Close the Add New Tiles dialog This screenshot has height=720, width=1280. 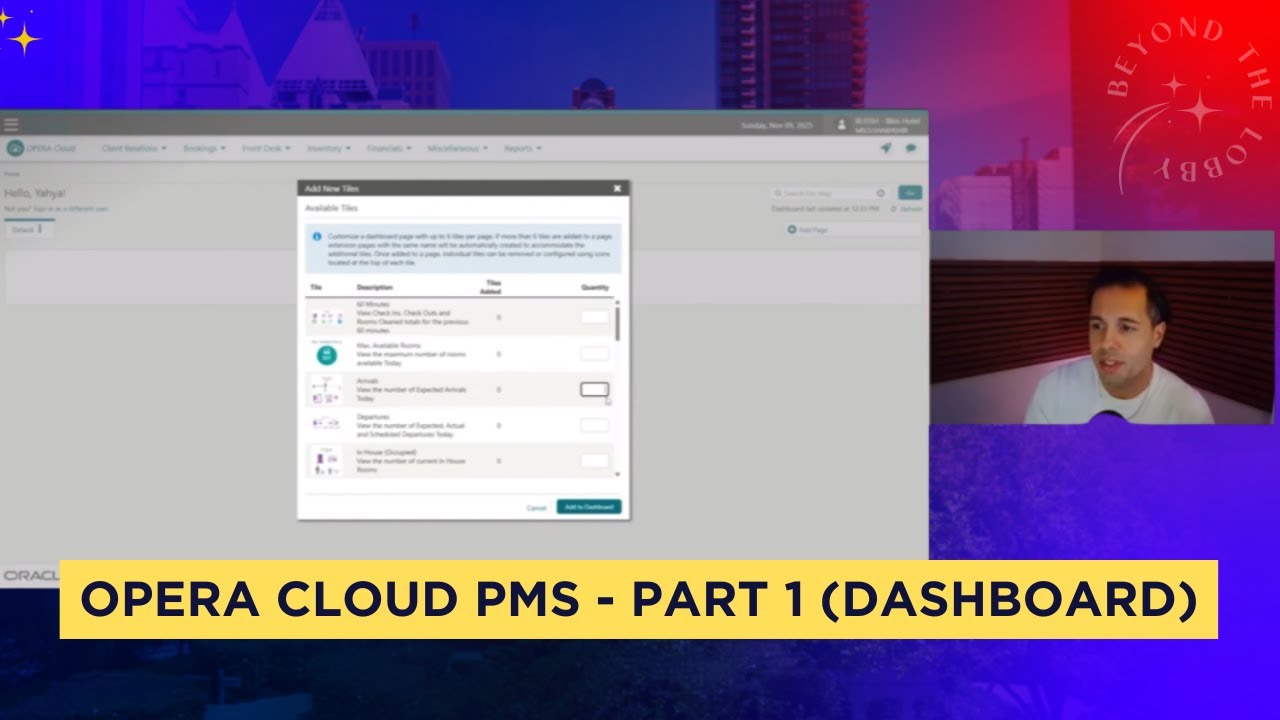(x=617, y=188)
